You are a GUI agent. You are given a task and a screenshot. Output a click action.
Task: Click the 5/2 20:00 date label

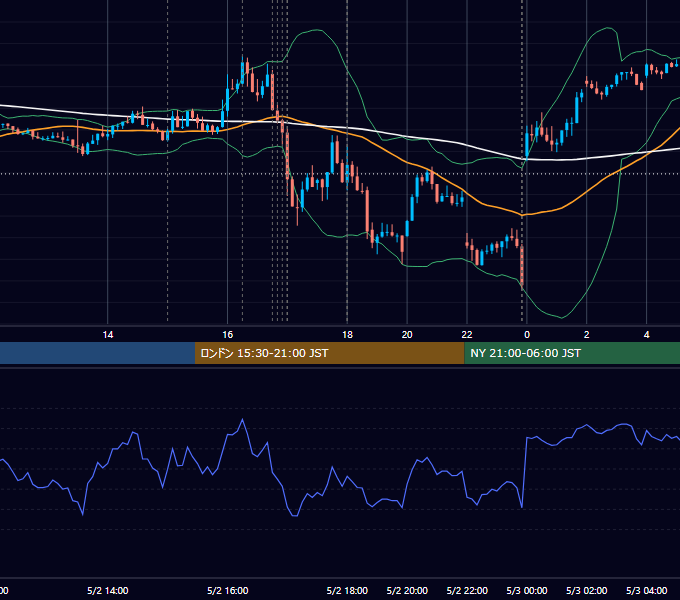pyautogui.click(x=407, y=591)
